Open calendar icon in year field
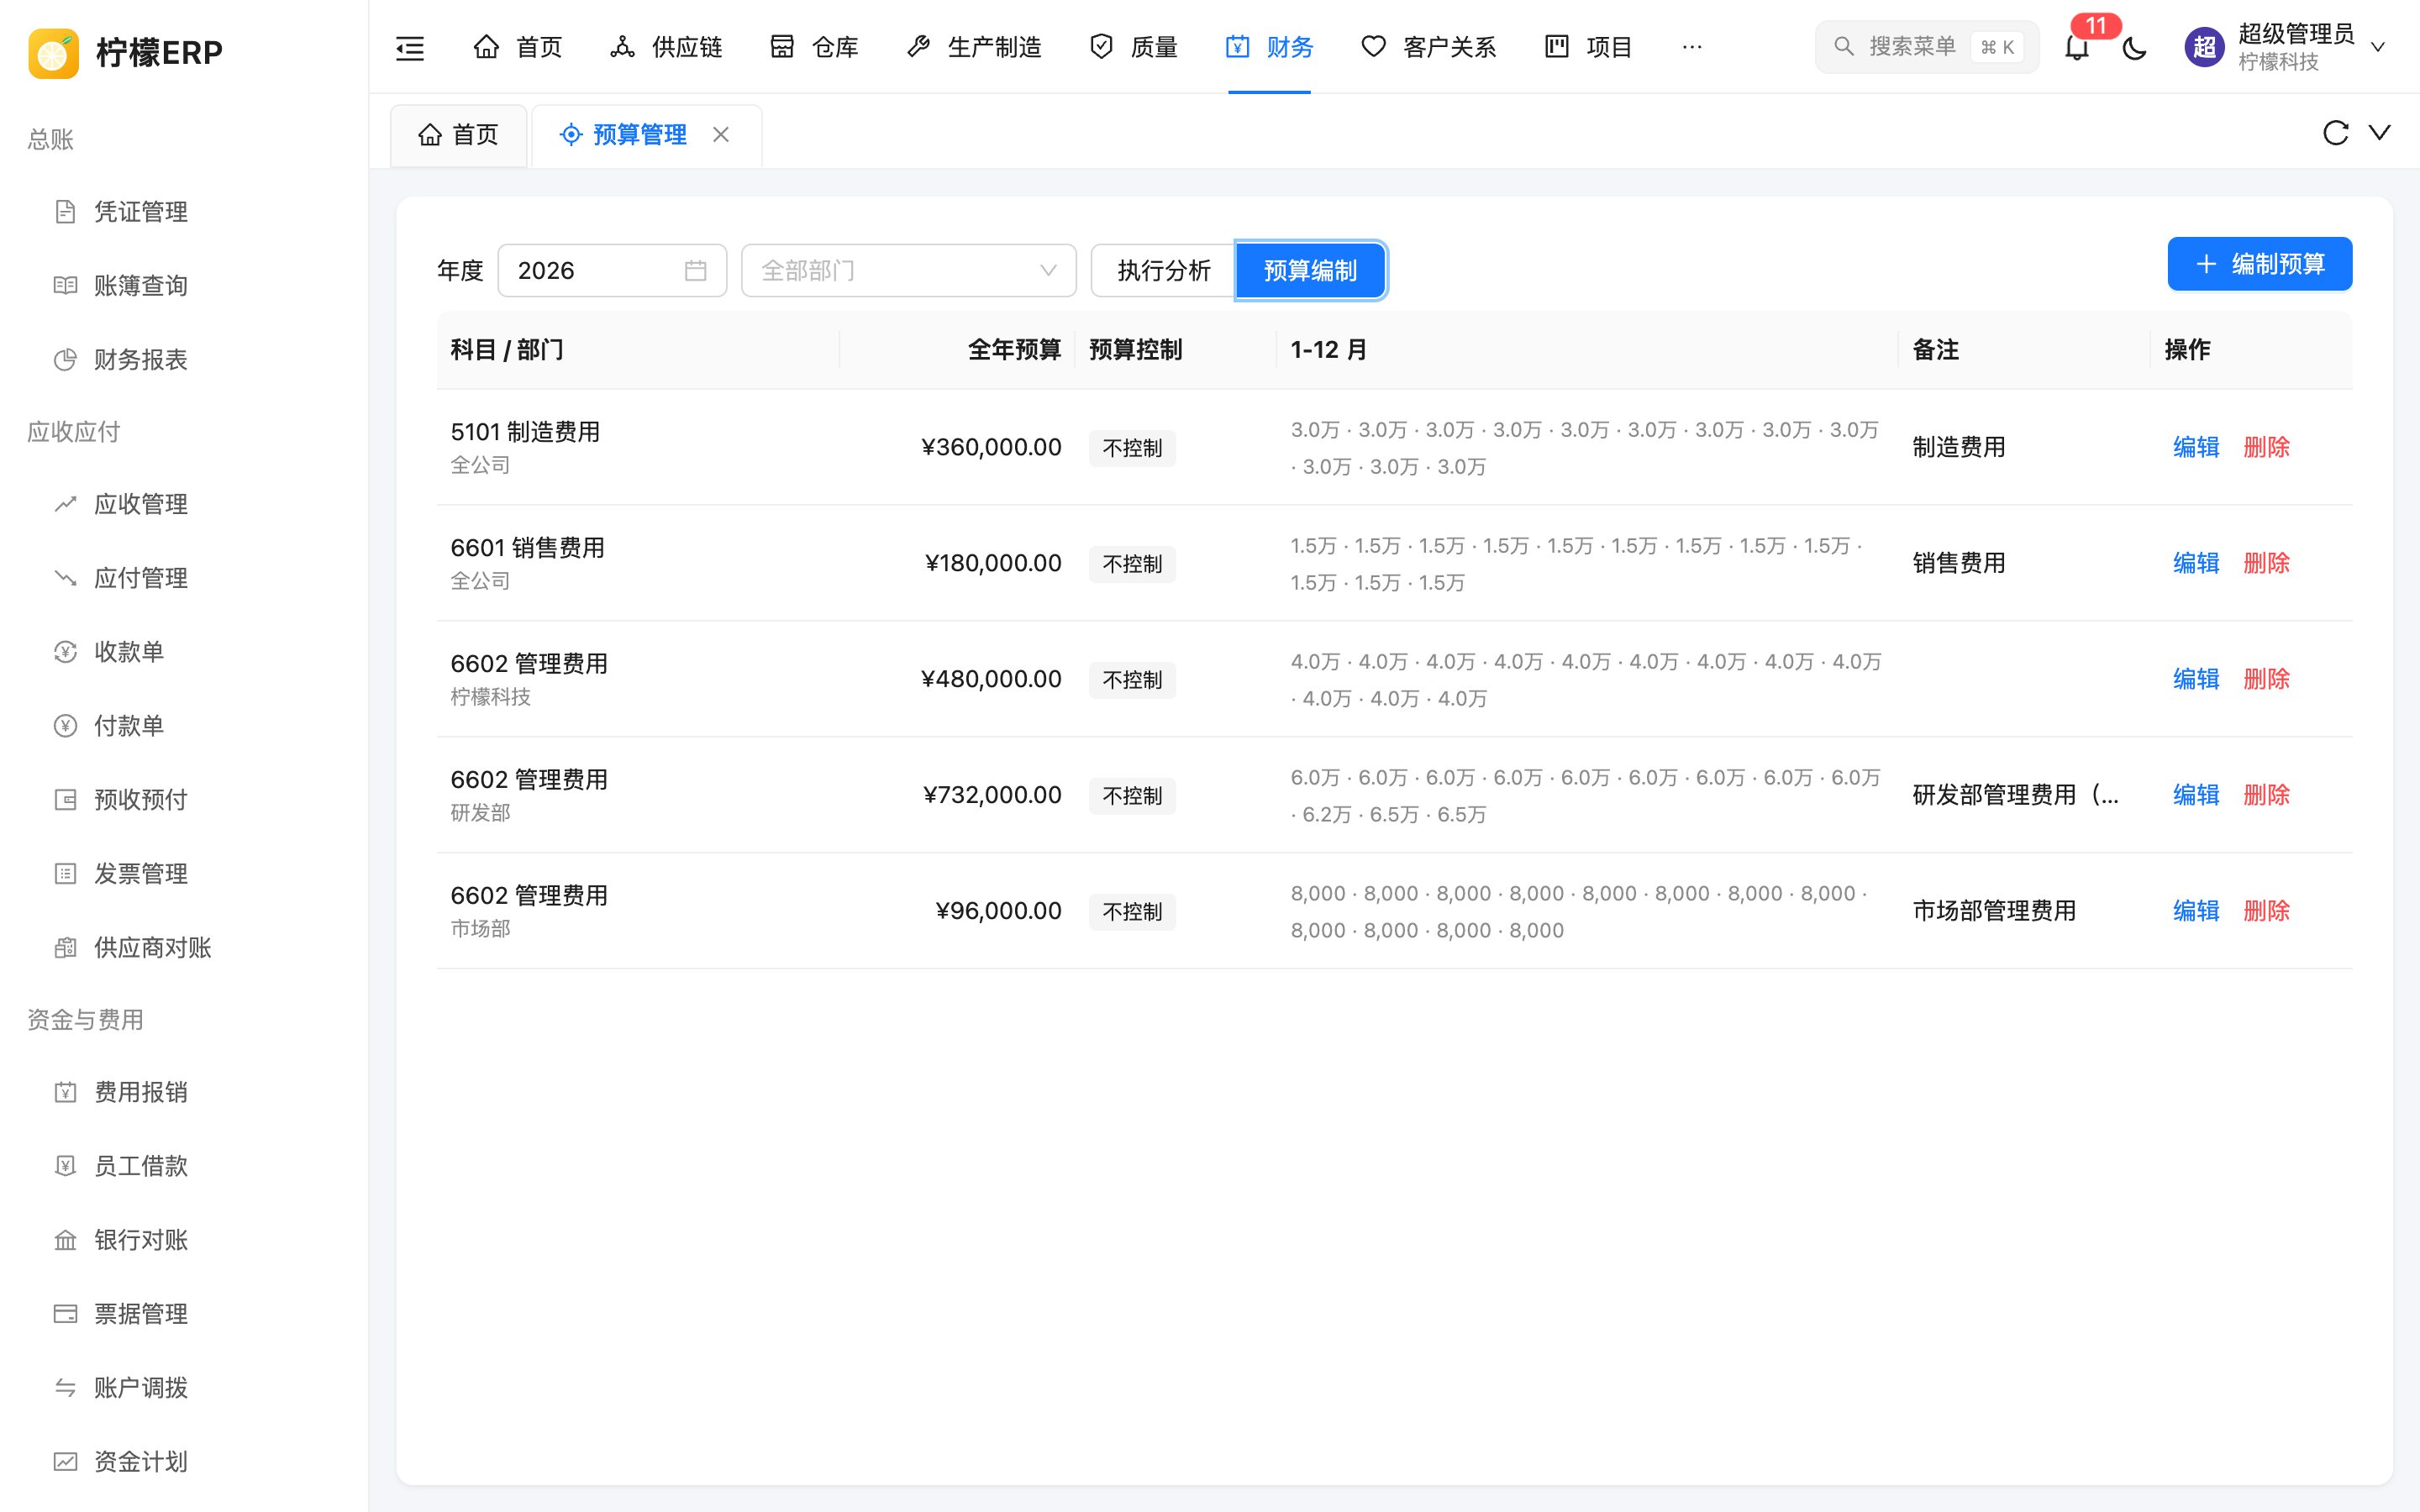The width and height of the screenshot is (2420, 1512). coord(696,270)
